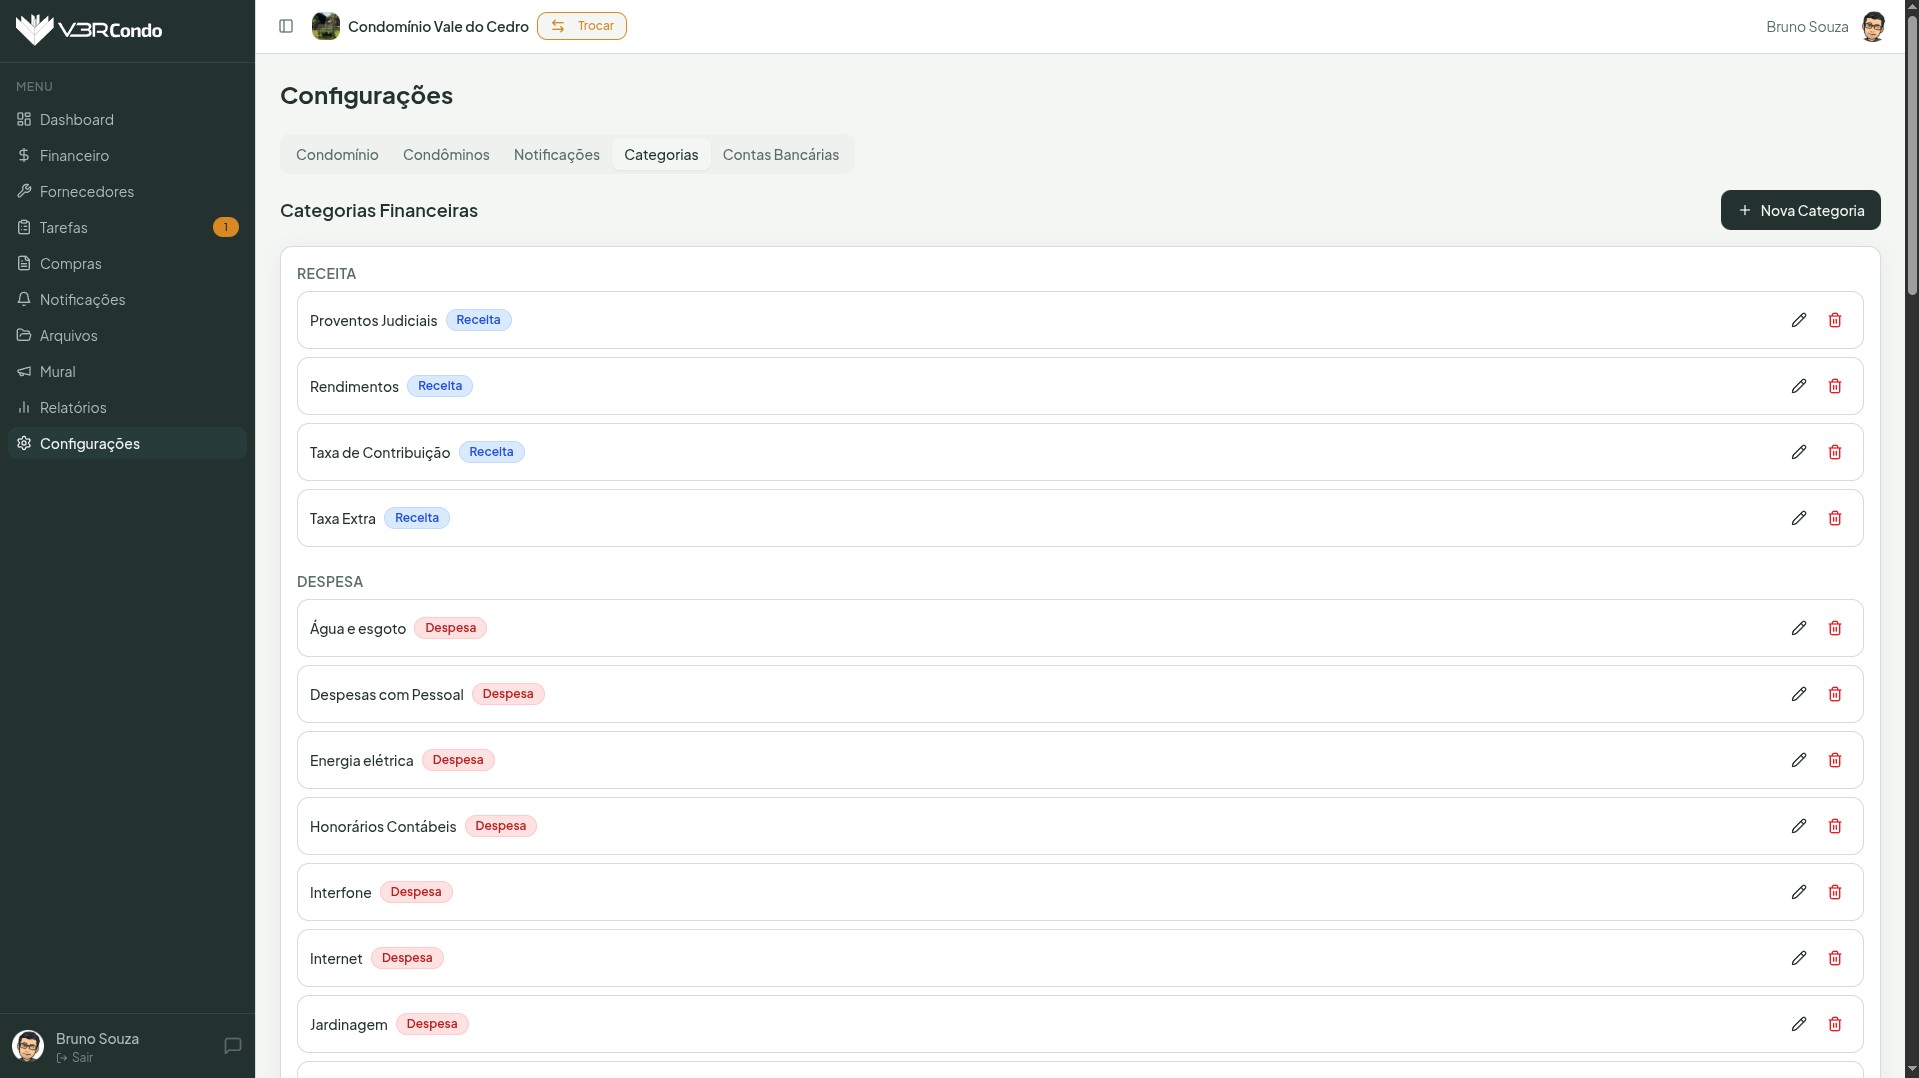Go to Tarefas in the menu
Image resolution: width=1919 pixels, height=1078 pixels.
point(64,228)
